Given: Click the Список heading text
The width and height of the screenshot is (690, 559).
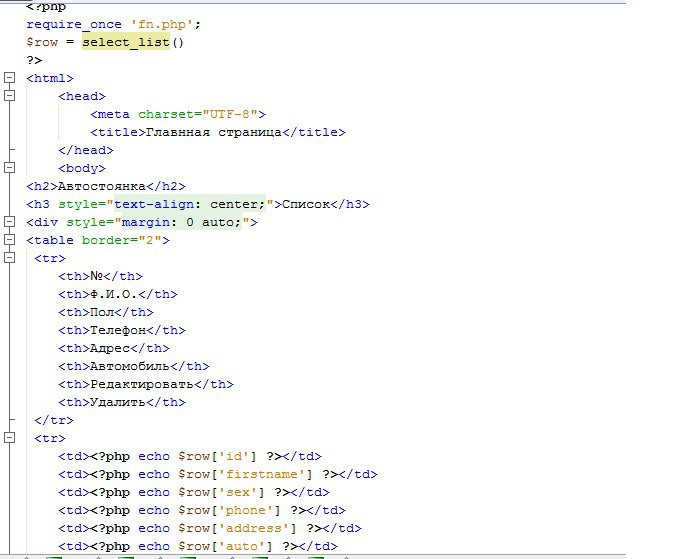Looking at the screenshot, I should [x=306, y=204].
